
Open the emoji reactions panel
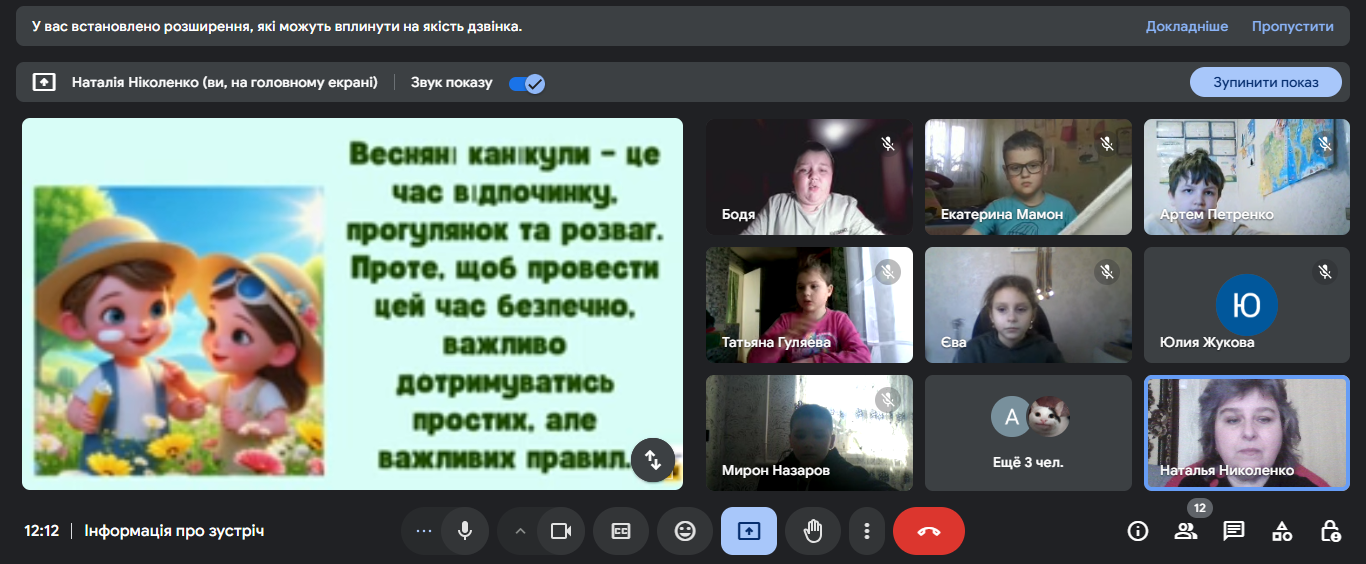(x=685, y=531)
